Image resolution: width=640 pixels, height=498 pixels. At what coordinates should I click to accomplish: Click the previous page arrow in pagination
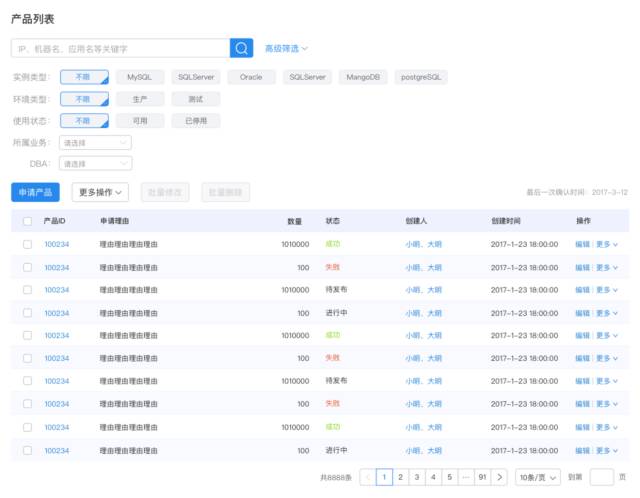368,477
